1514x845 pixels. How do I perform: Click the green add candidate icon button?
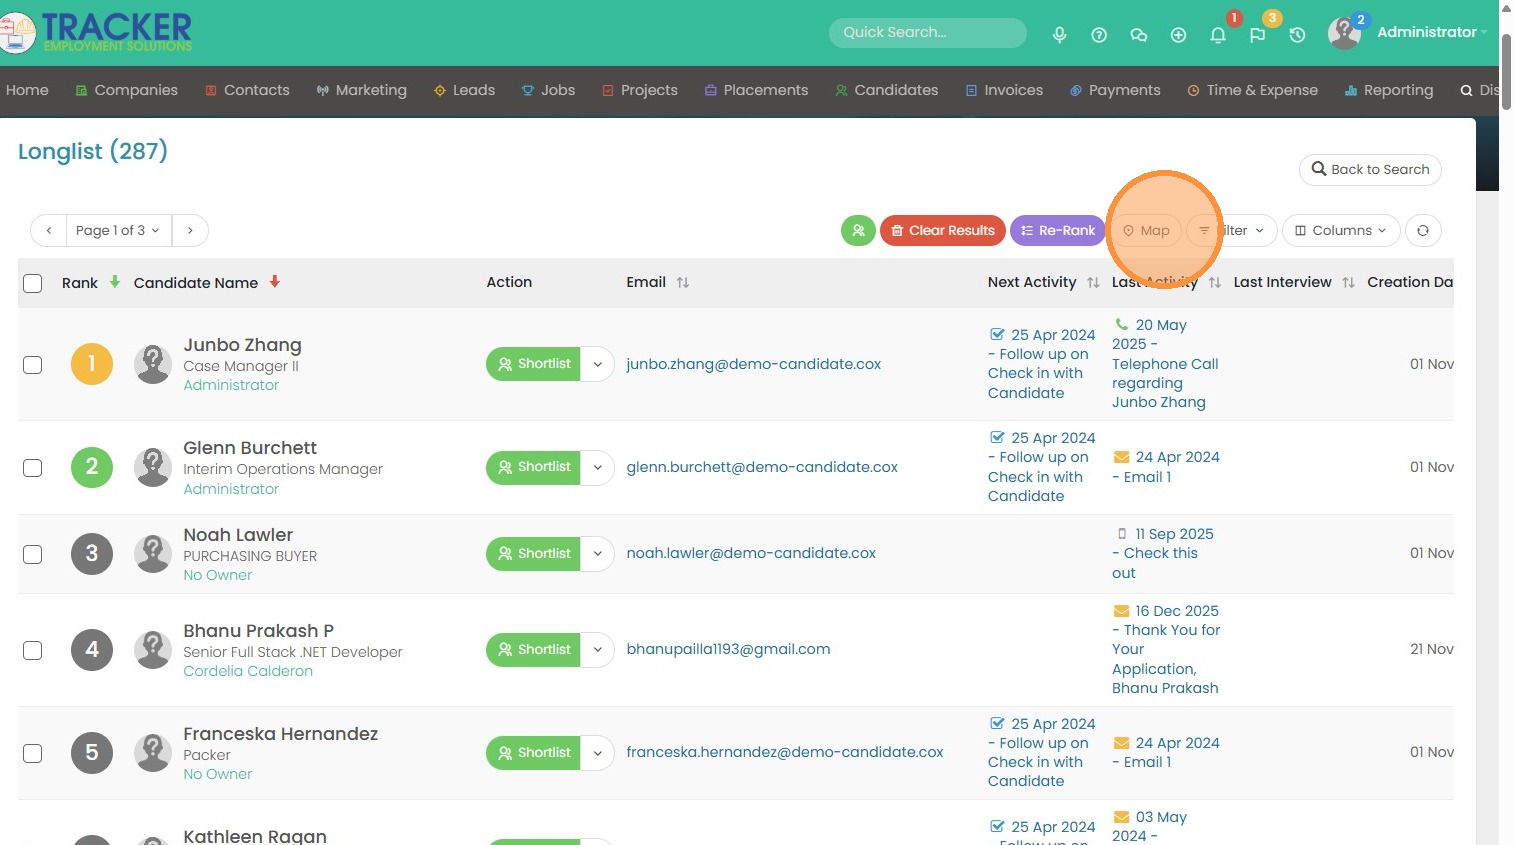click(858, 231)
